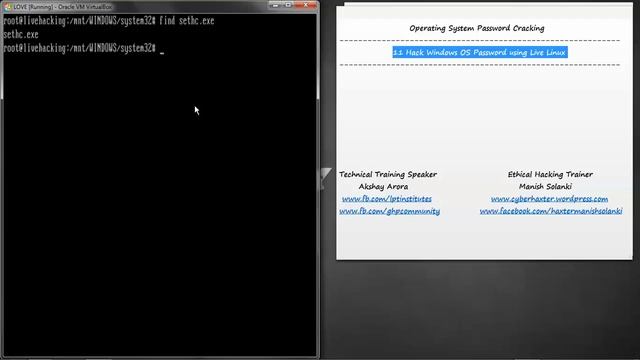Click the 'sethc.exe' output line
Viewport: 640px width, 360px height.
point(21,35)
